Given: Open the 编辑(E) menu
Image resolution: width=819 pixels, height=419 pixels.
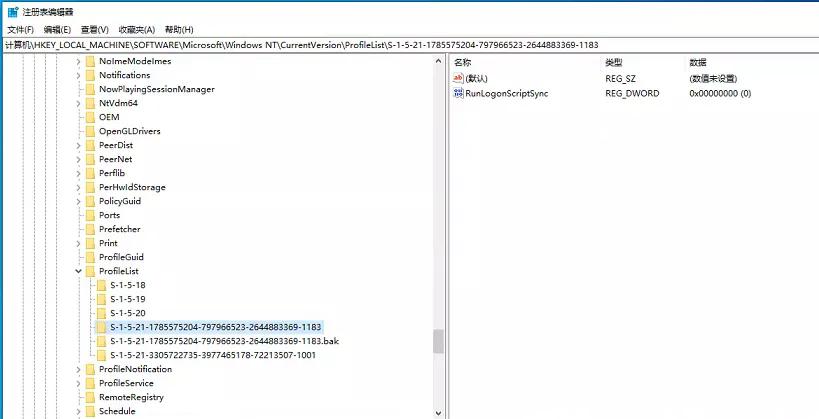Looking at the screenshot, I should tap(57, 30).
